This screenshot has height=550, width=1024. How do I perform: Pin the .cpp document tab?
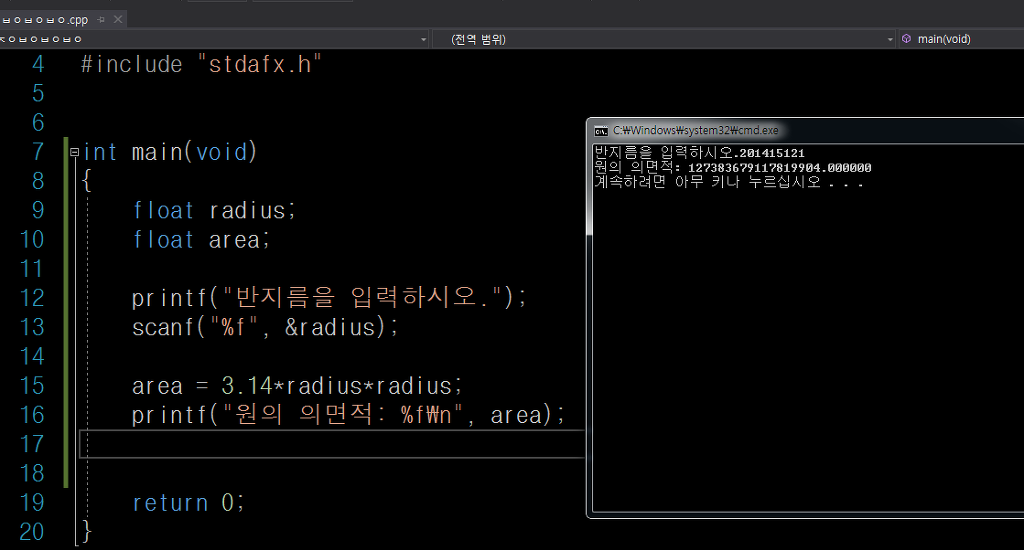101,20
